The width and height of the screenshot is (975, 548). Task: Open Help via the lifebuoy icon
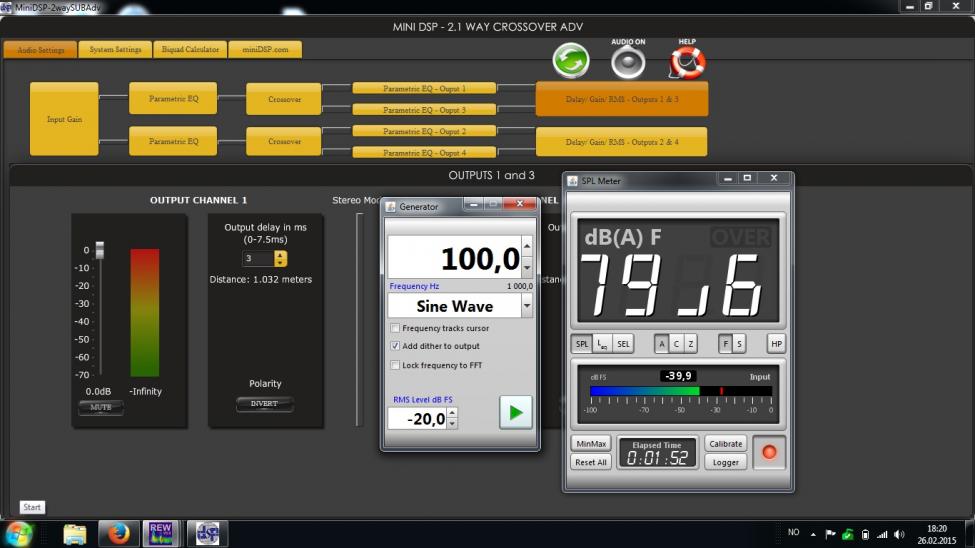pos(687,62)
